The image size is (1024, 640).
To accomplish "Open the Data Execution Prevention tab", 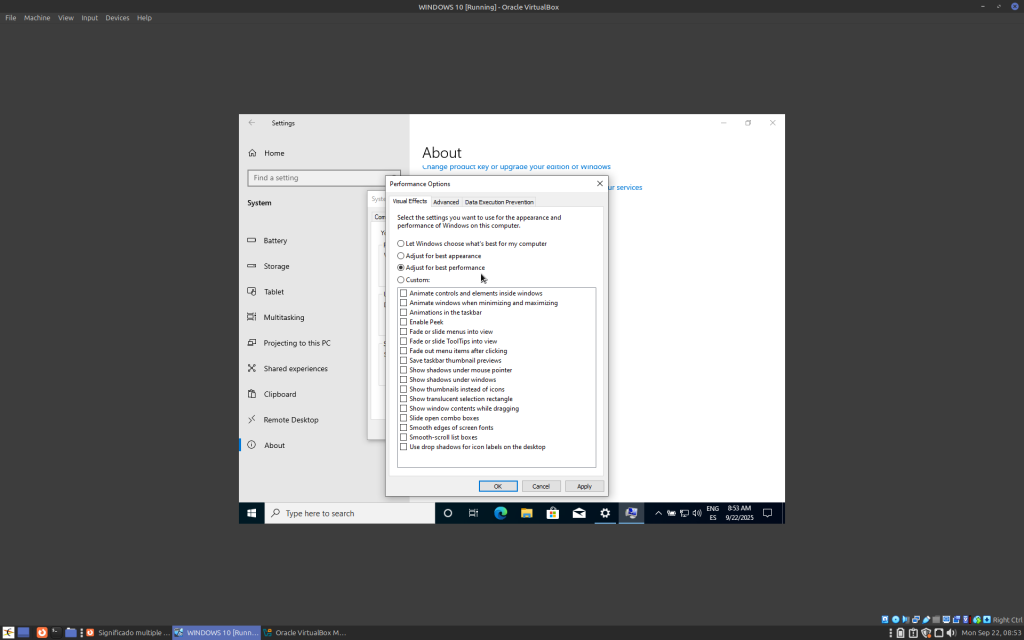I will point(499,202).
